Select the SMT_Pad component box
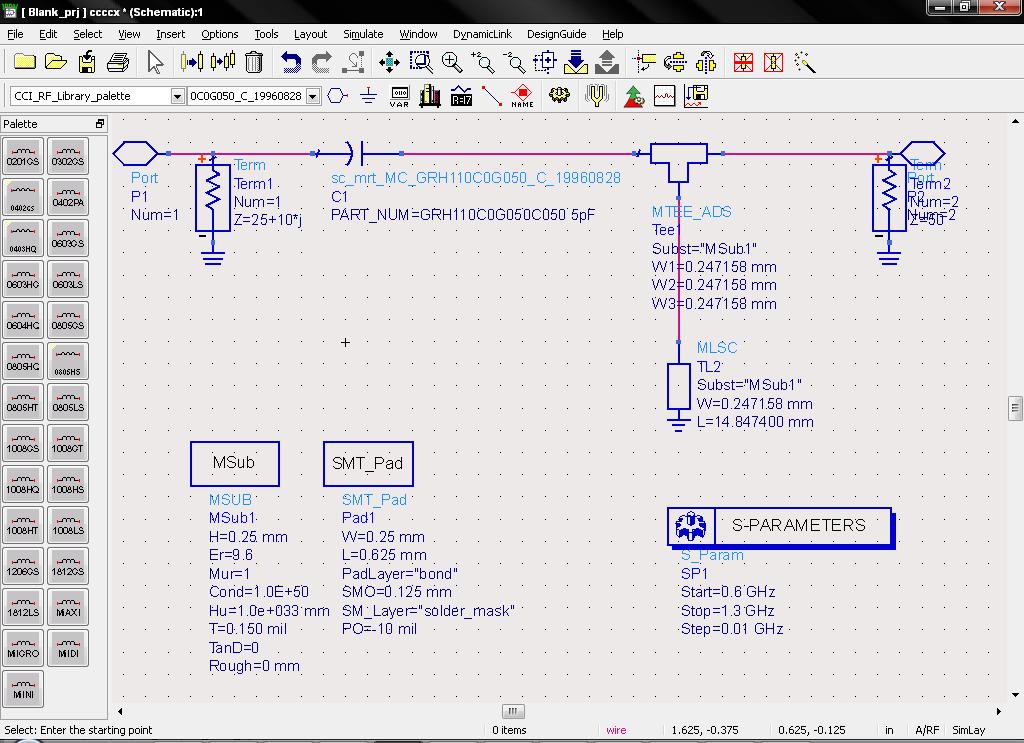This screenshot has height=743, width=1024. click(x=368, y=464)
